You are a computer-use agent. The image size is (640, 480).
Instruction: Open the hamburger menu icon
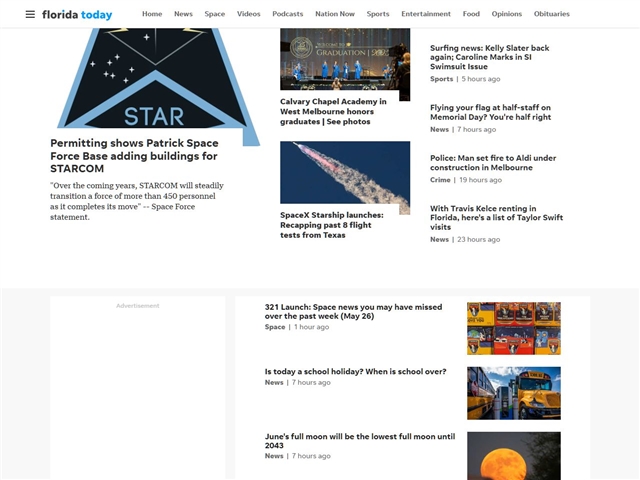[30, 14]
